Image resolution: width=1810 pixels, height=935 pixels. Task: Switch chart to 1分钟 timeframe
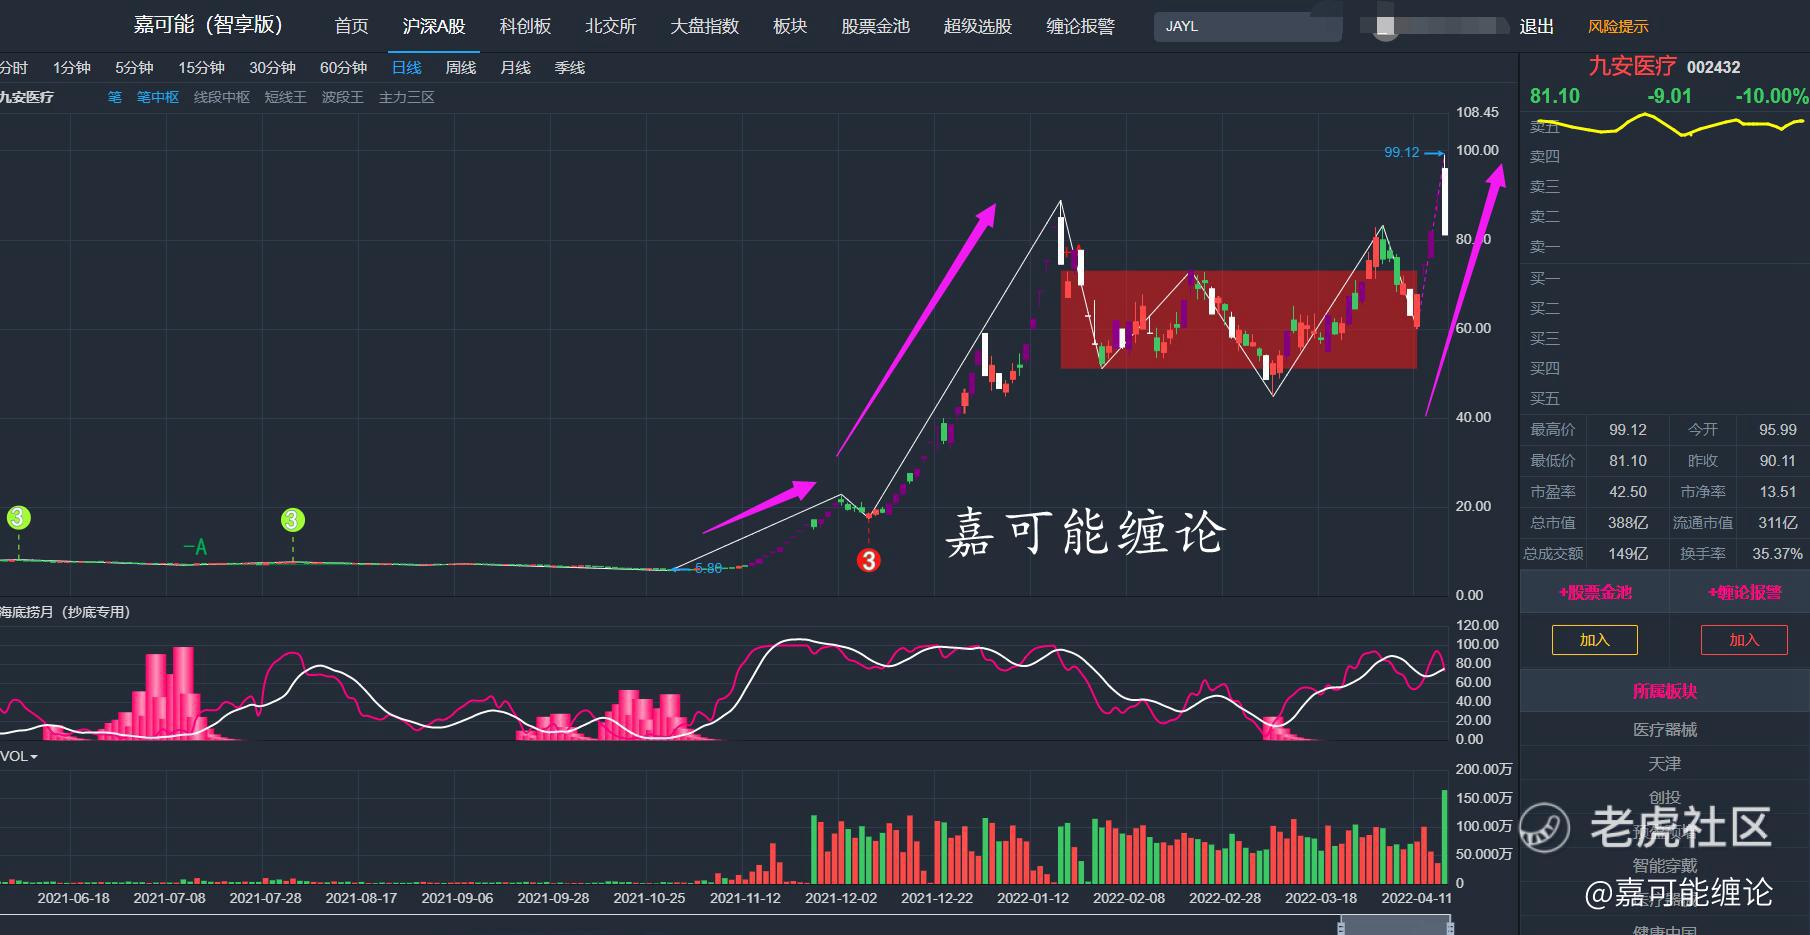[x=72, y=68]
